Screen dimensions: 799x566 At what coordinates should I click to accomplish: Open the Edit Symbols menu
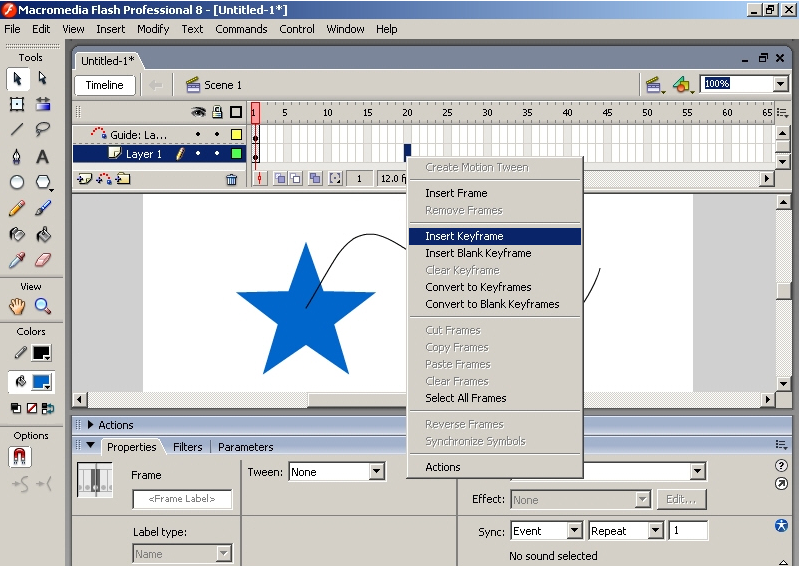pos(683,85)
